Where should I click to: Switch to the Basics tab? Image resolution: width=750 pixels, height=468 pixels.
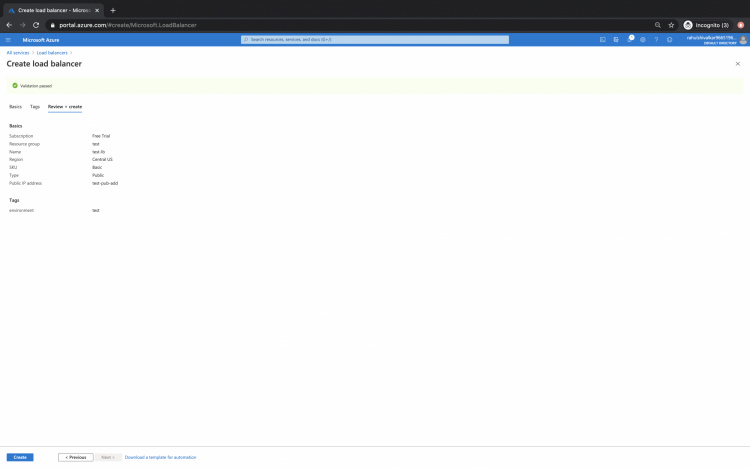[15, 106]
